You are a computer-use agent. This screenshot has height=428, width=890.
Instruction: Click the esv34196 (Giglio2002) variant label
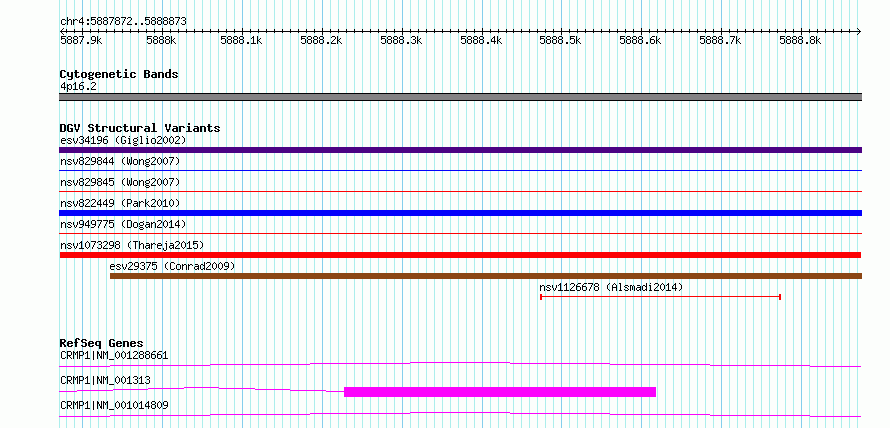point(123,140)
